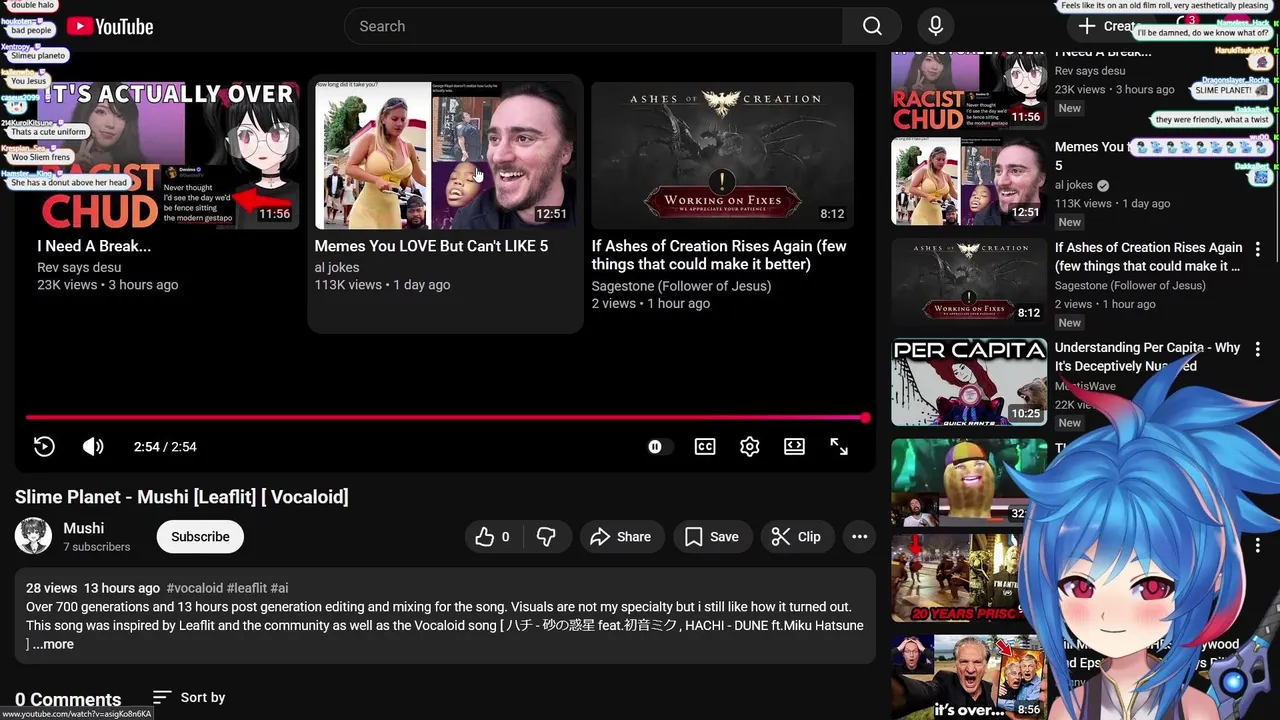
Task: Click the 0 Comments heading
Action: tap(68, 700)
